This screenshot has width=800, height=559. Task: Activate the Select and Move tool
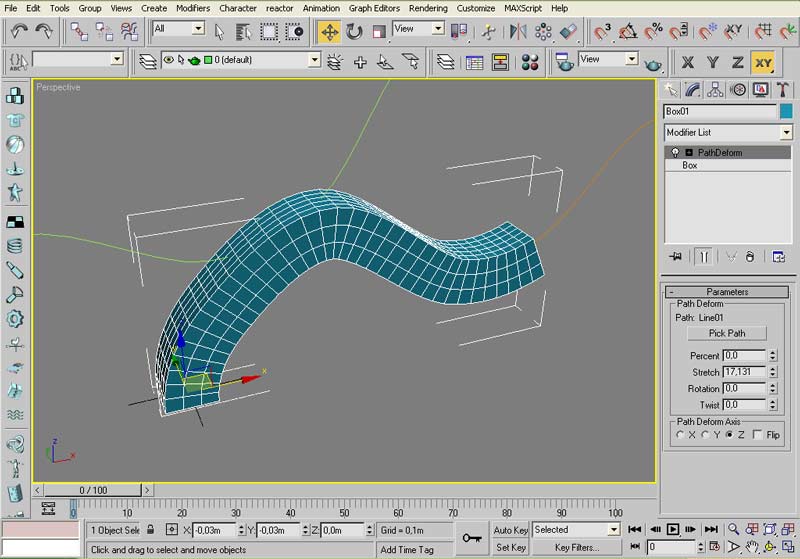(329, 32)
